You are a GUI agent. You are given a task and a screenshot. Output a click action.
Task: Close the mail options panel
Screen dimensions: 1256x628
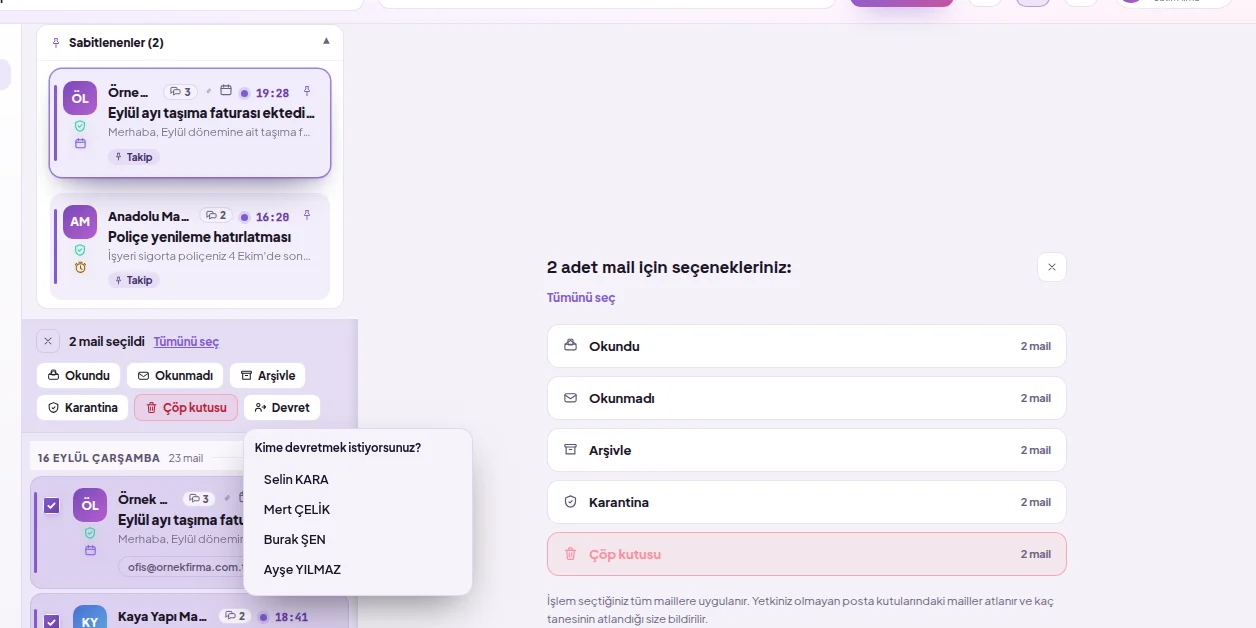coord(1052,267)
